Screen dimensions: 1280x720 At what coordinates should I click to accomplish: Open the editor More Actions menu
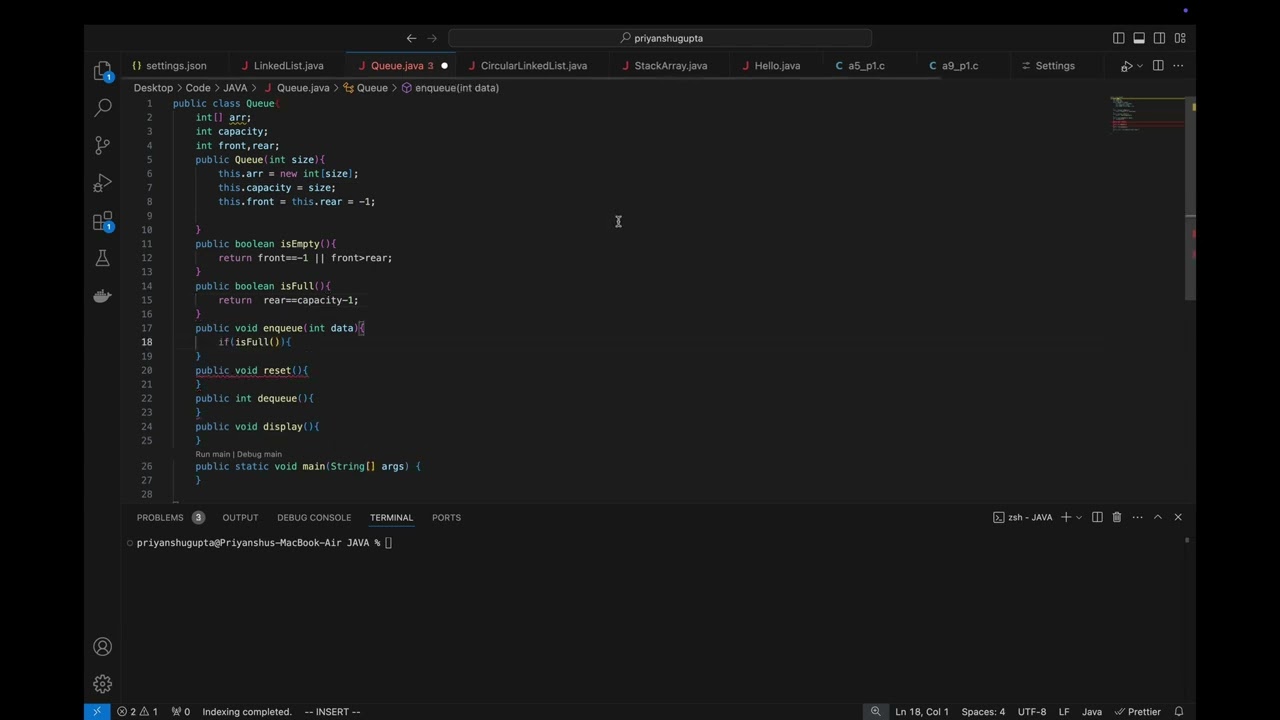(x=1178, y=66)
